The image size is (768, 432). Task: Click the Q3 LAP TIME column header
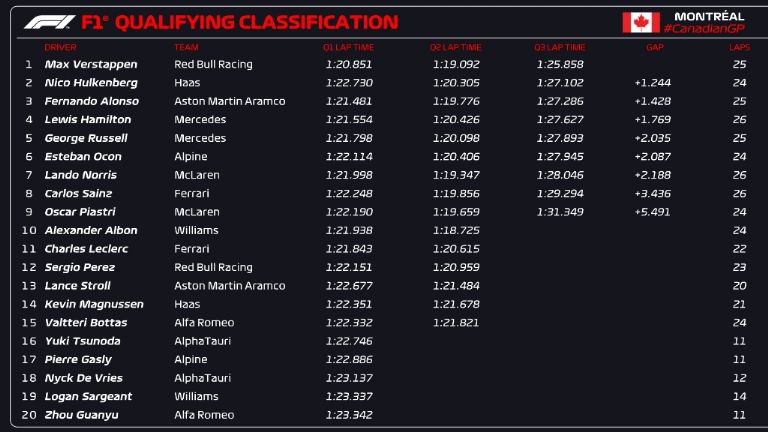point(559,47)
